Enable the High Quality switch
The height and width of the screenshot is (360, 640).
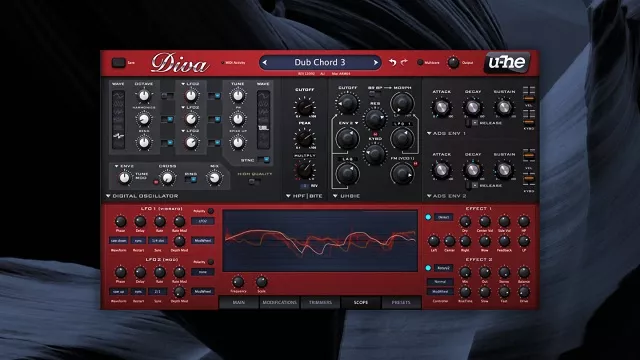tap(254, 182)
